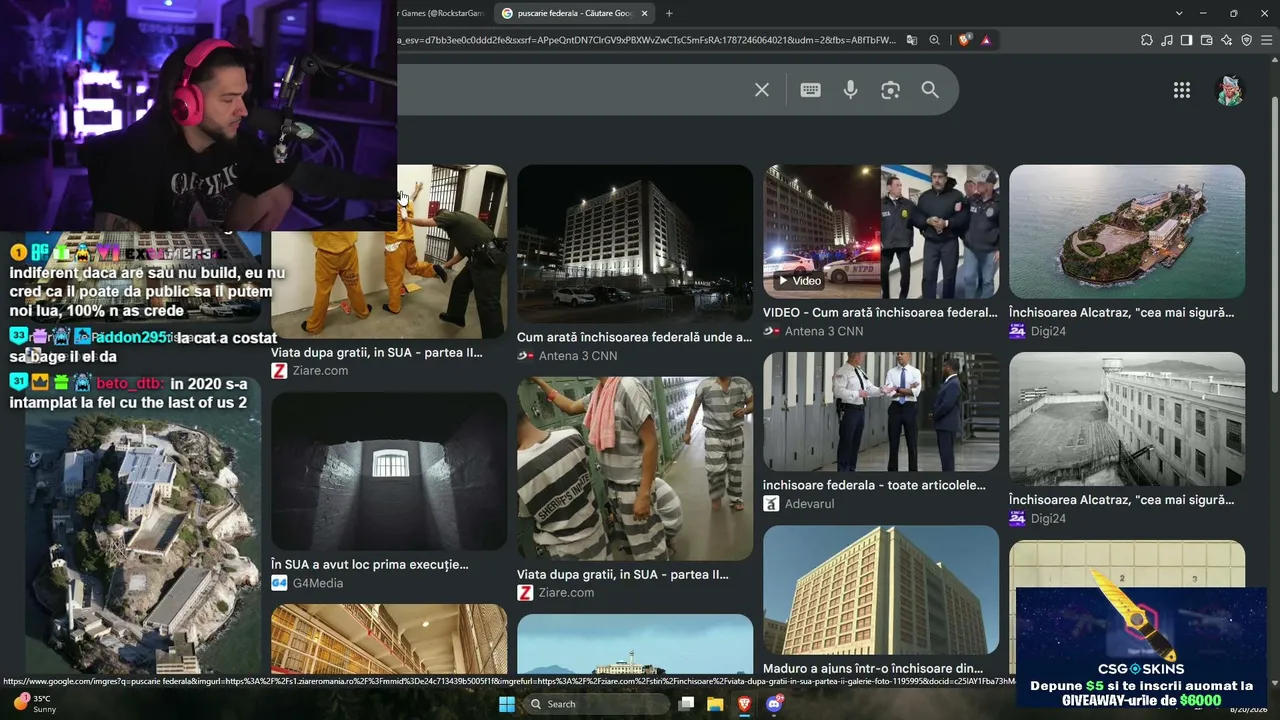Open the black-and-white Alcatraz yard image
Image resolution: width=1280 pixels, height=720 pixels.
pyautogui.click(x=1127, y=419)
